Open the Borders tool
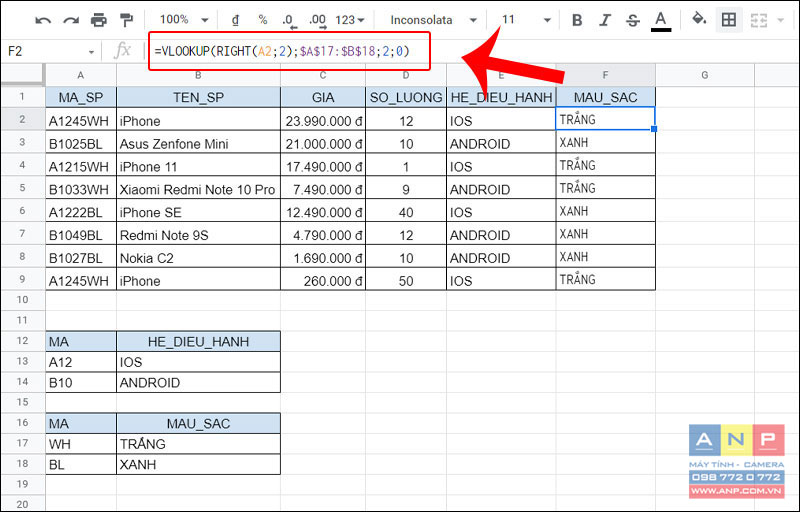The image size is (800, 512). tap(729, 20)
